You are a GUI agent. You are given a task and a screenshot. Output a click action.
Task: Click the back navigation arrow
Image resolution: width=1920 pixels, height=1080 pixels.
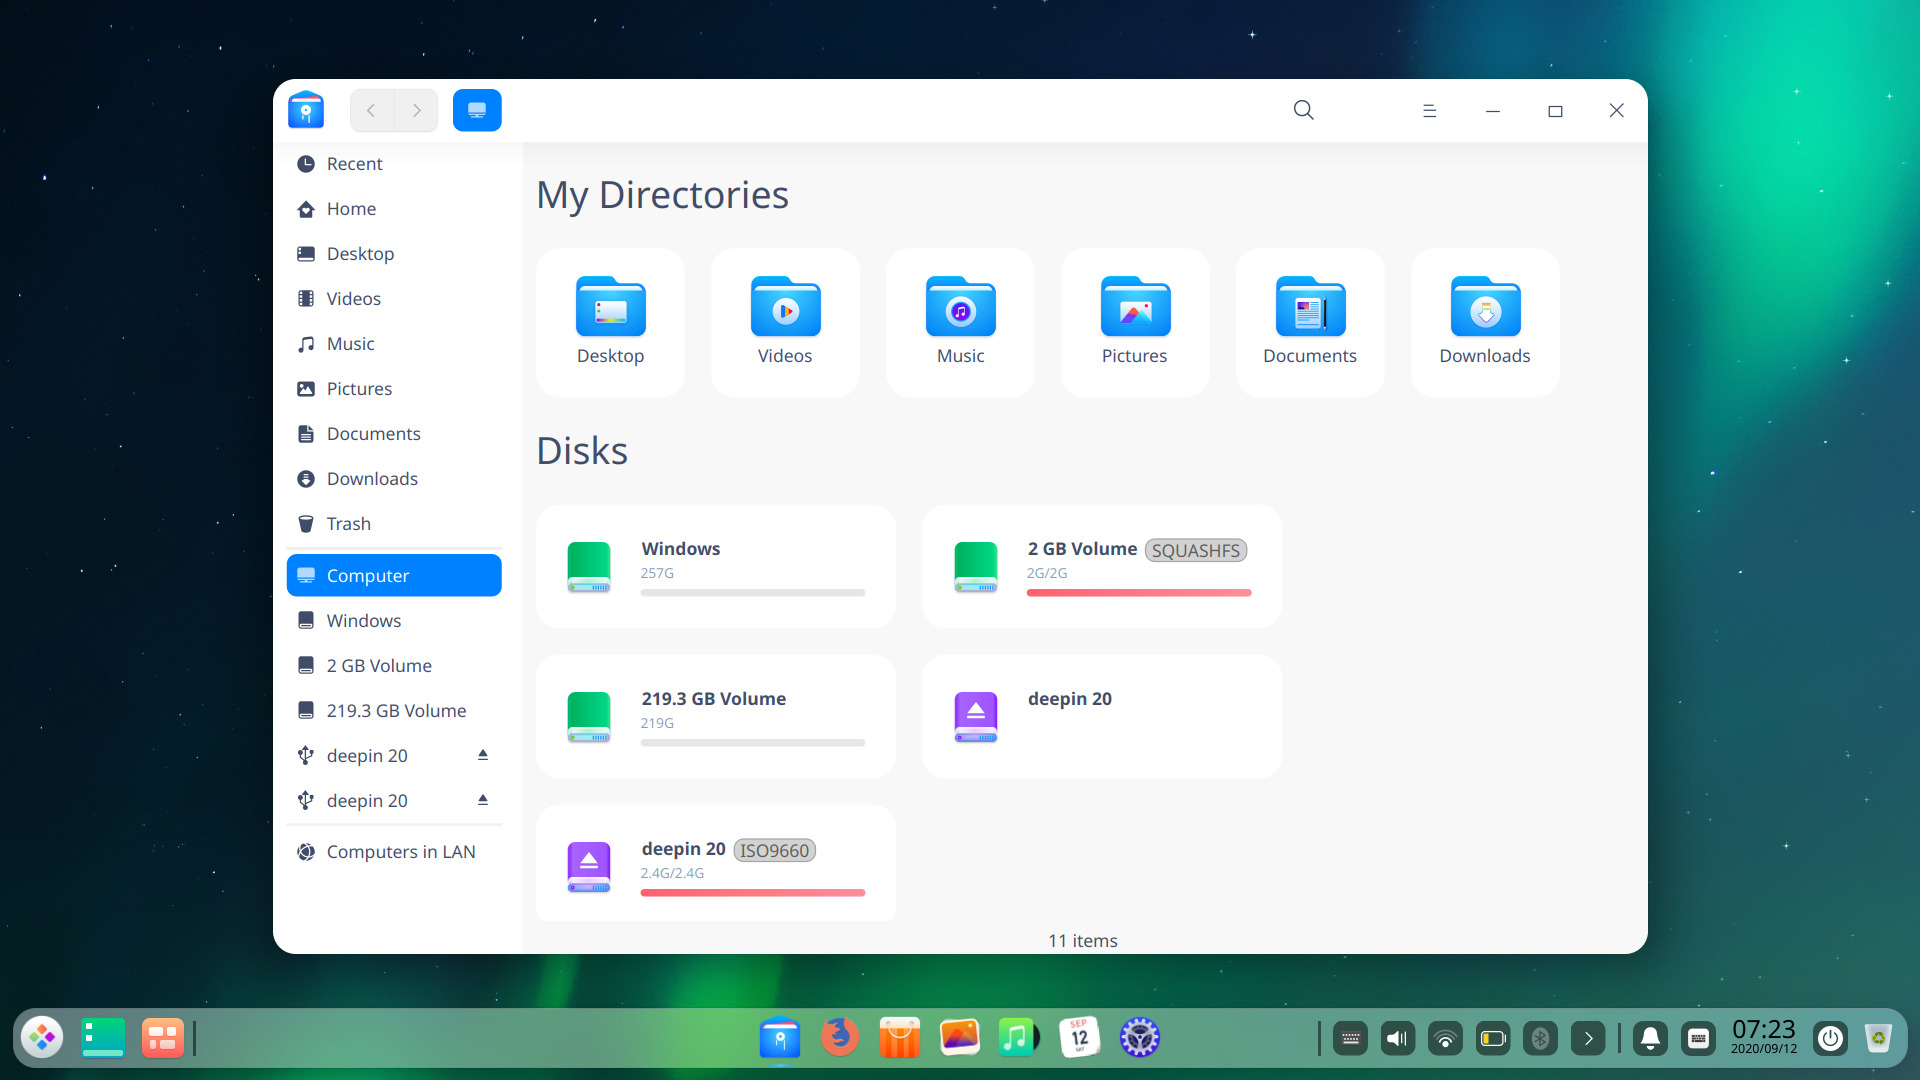(371, 110)
